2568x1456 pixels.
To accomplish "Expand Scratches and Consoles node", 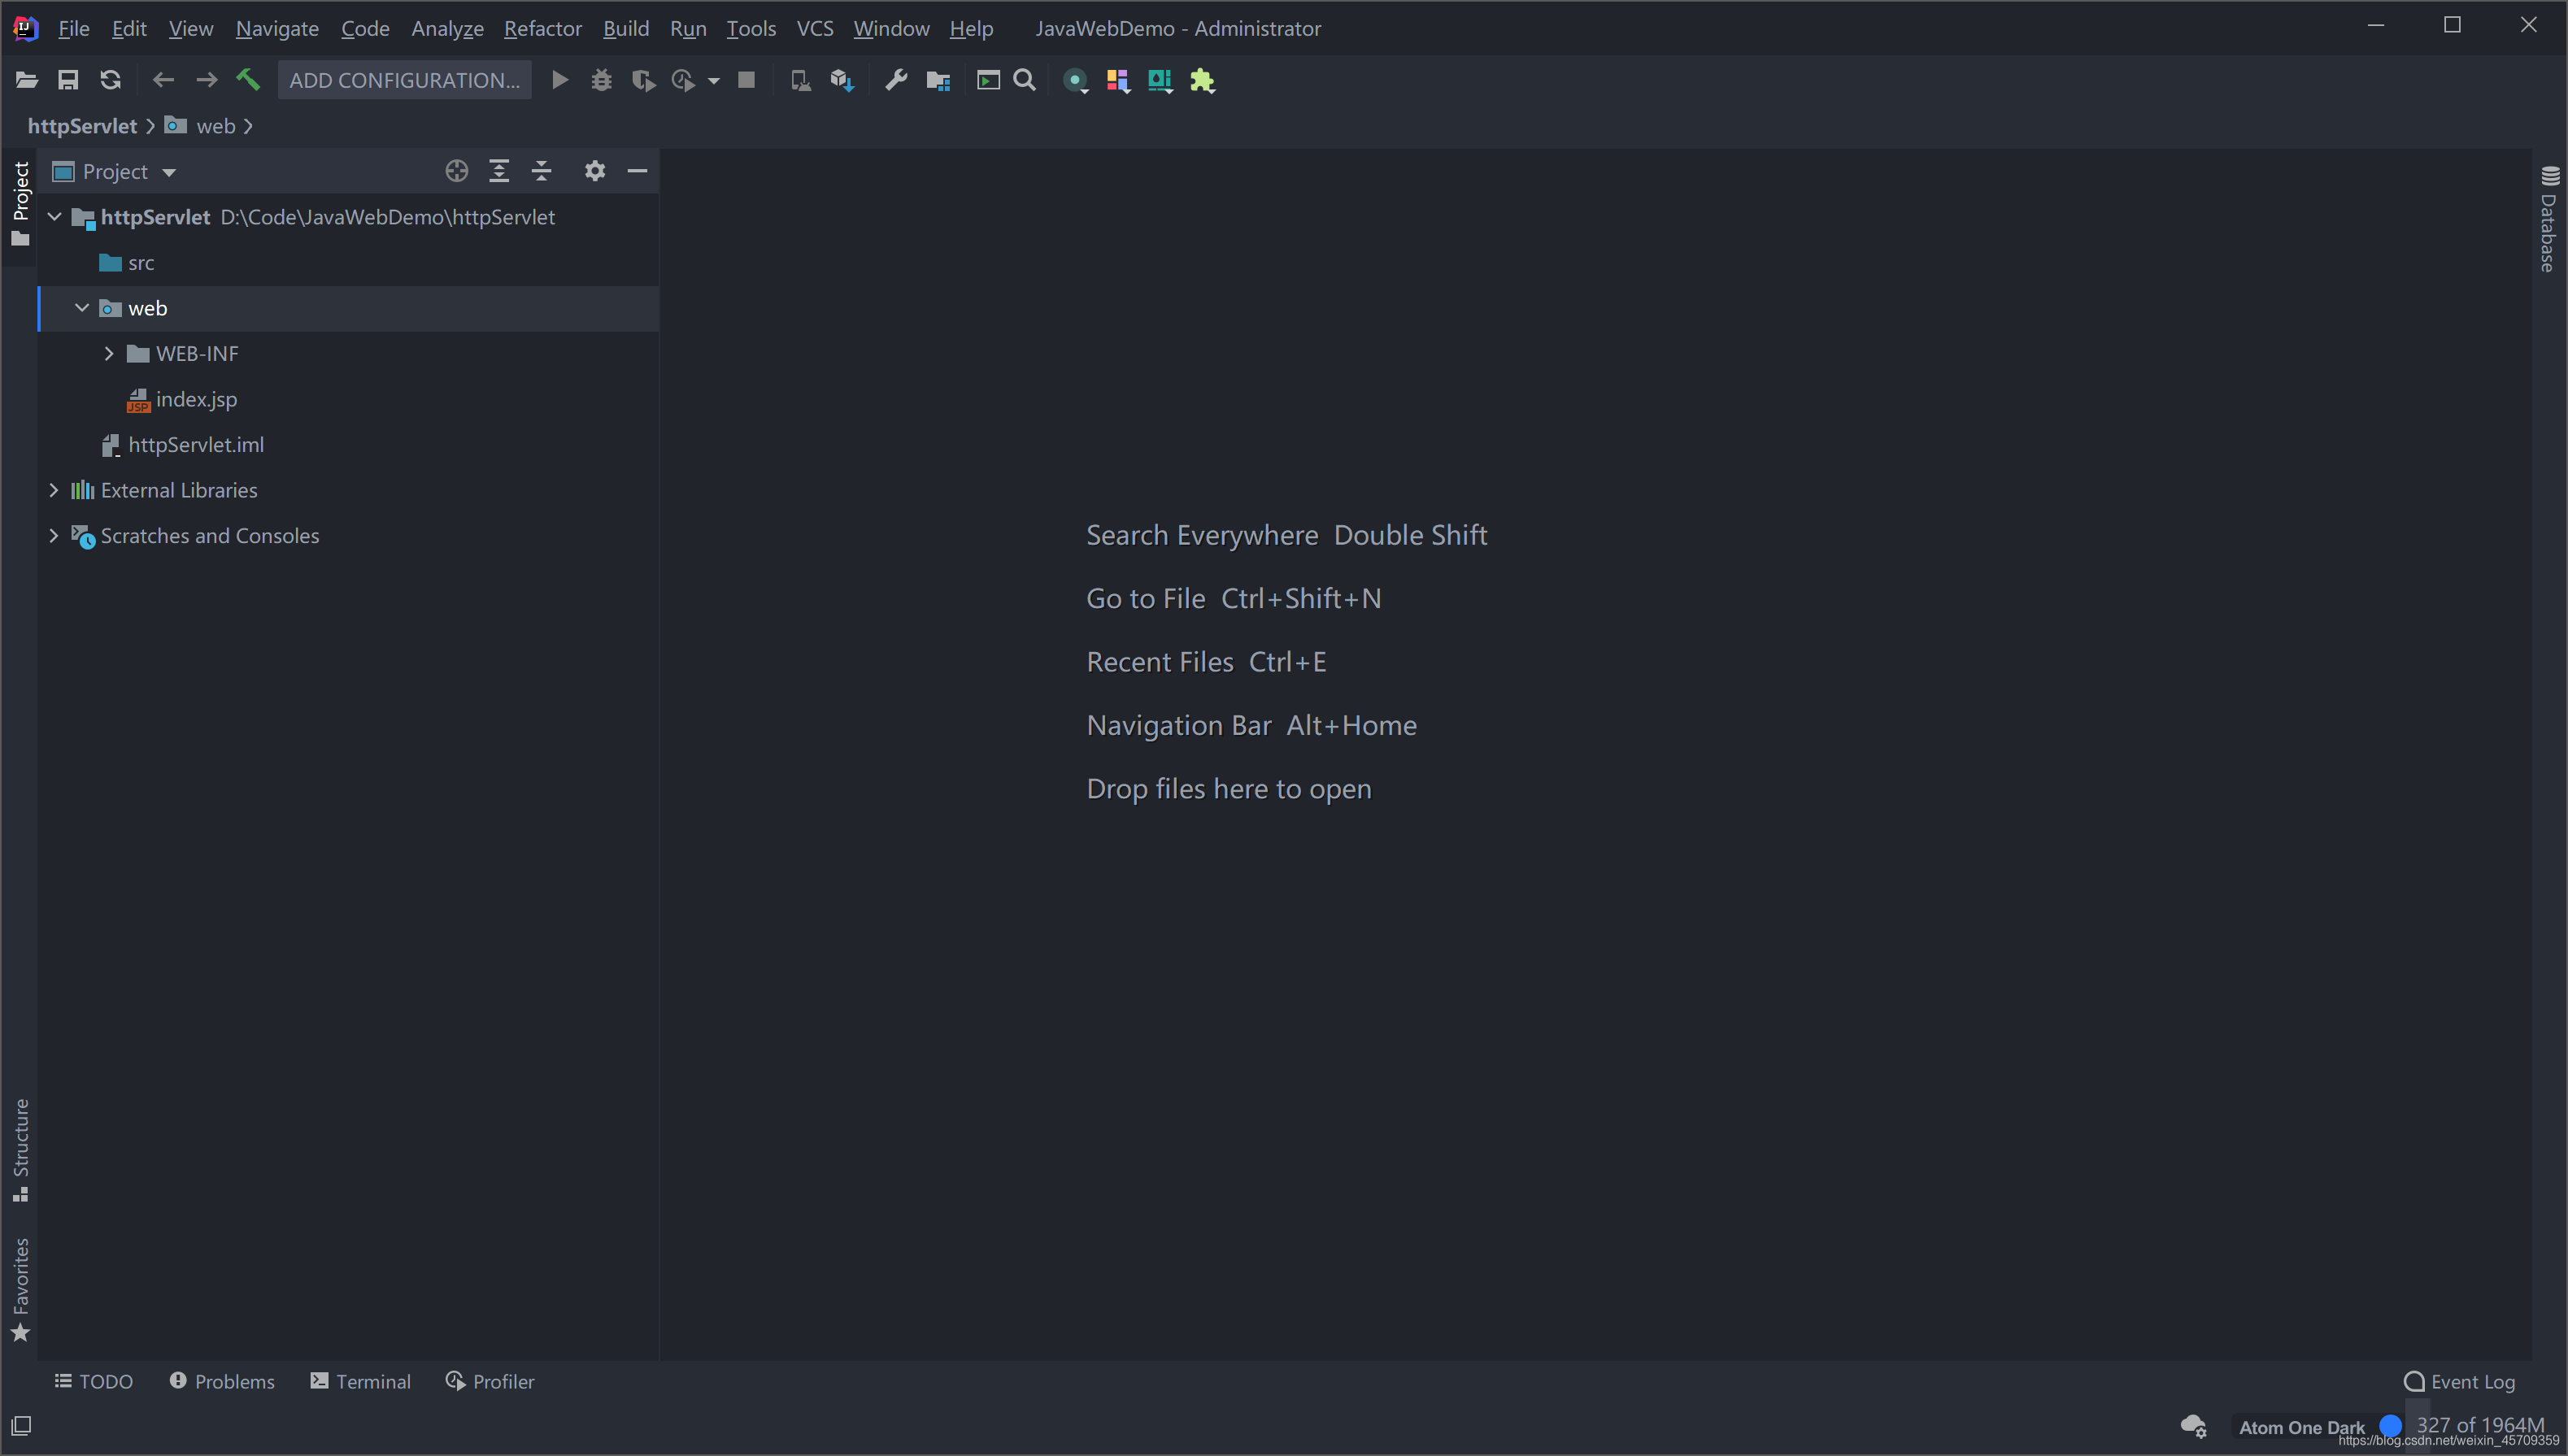I will [54, 536].
